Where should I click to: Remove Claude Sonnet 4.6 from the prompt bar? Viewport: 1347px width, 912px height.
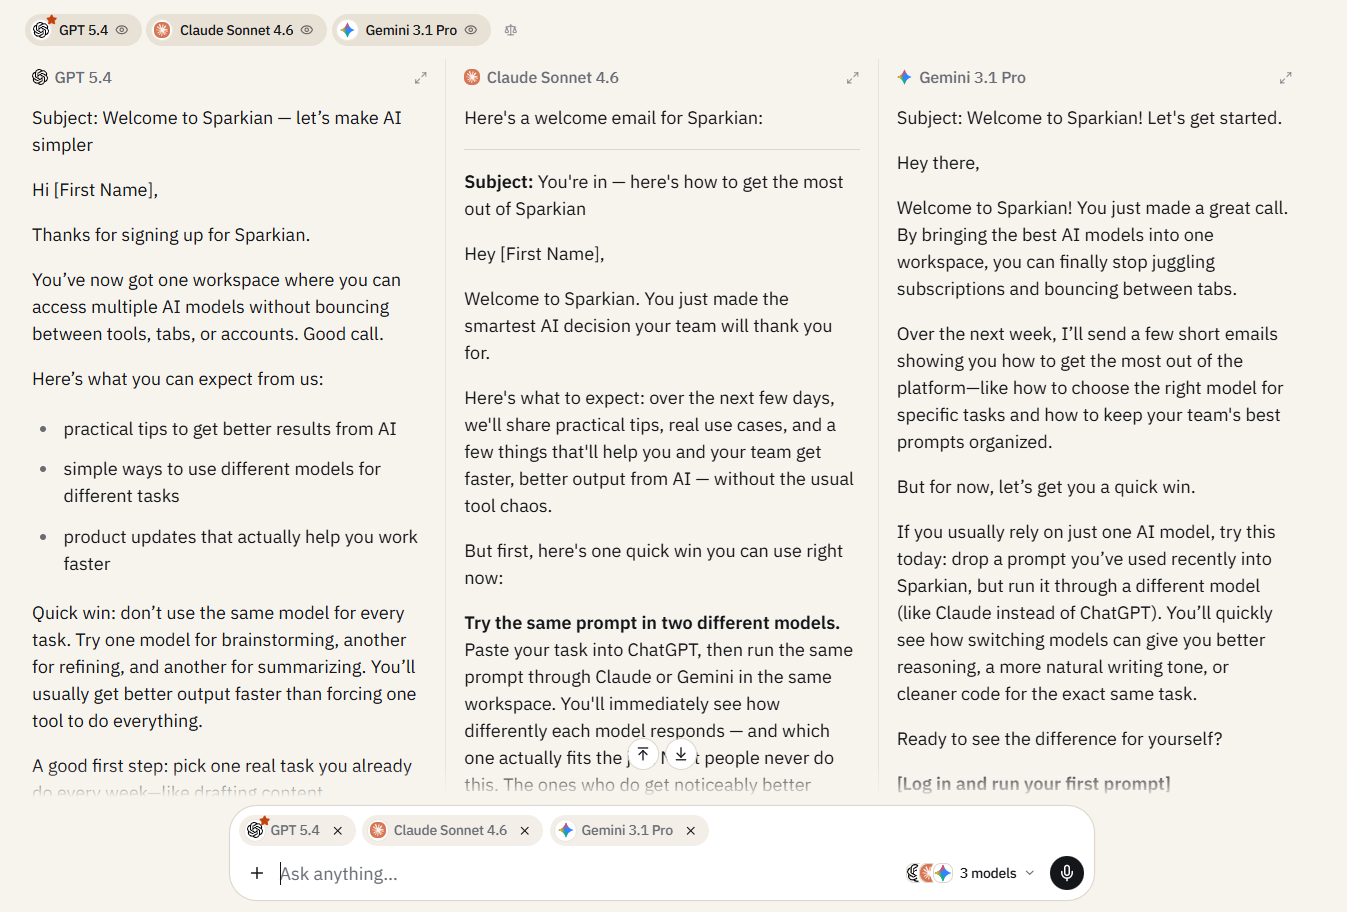click(x=525, y=831)
